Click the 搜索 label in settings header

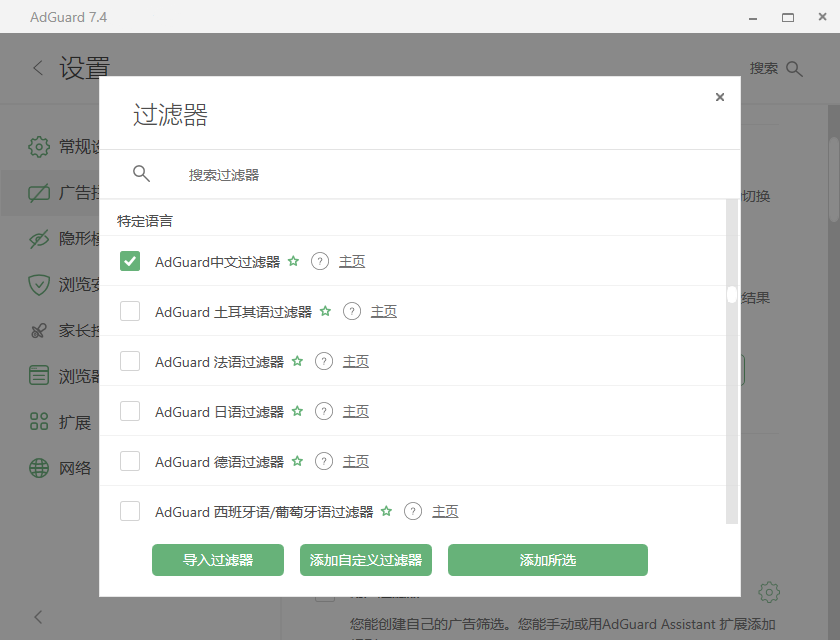pyautogui.click(x=763, y=69)
